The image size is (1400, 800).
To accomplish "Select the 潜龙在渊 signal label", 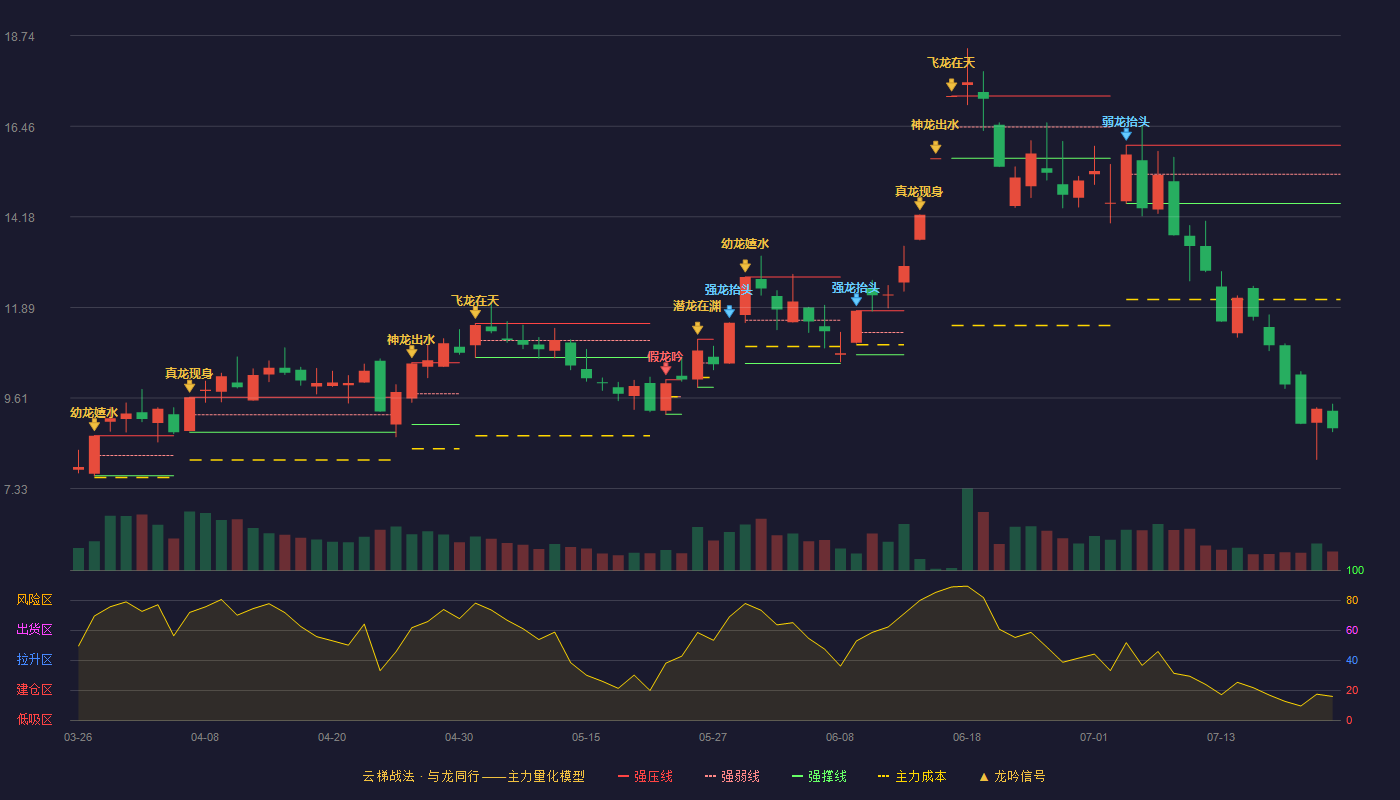I will pyautogui.click(x=697, y=306).
